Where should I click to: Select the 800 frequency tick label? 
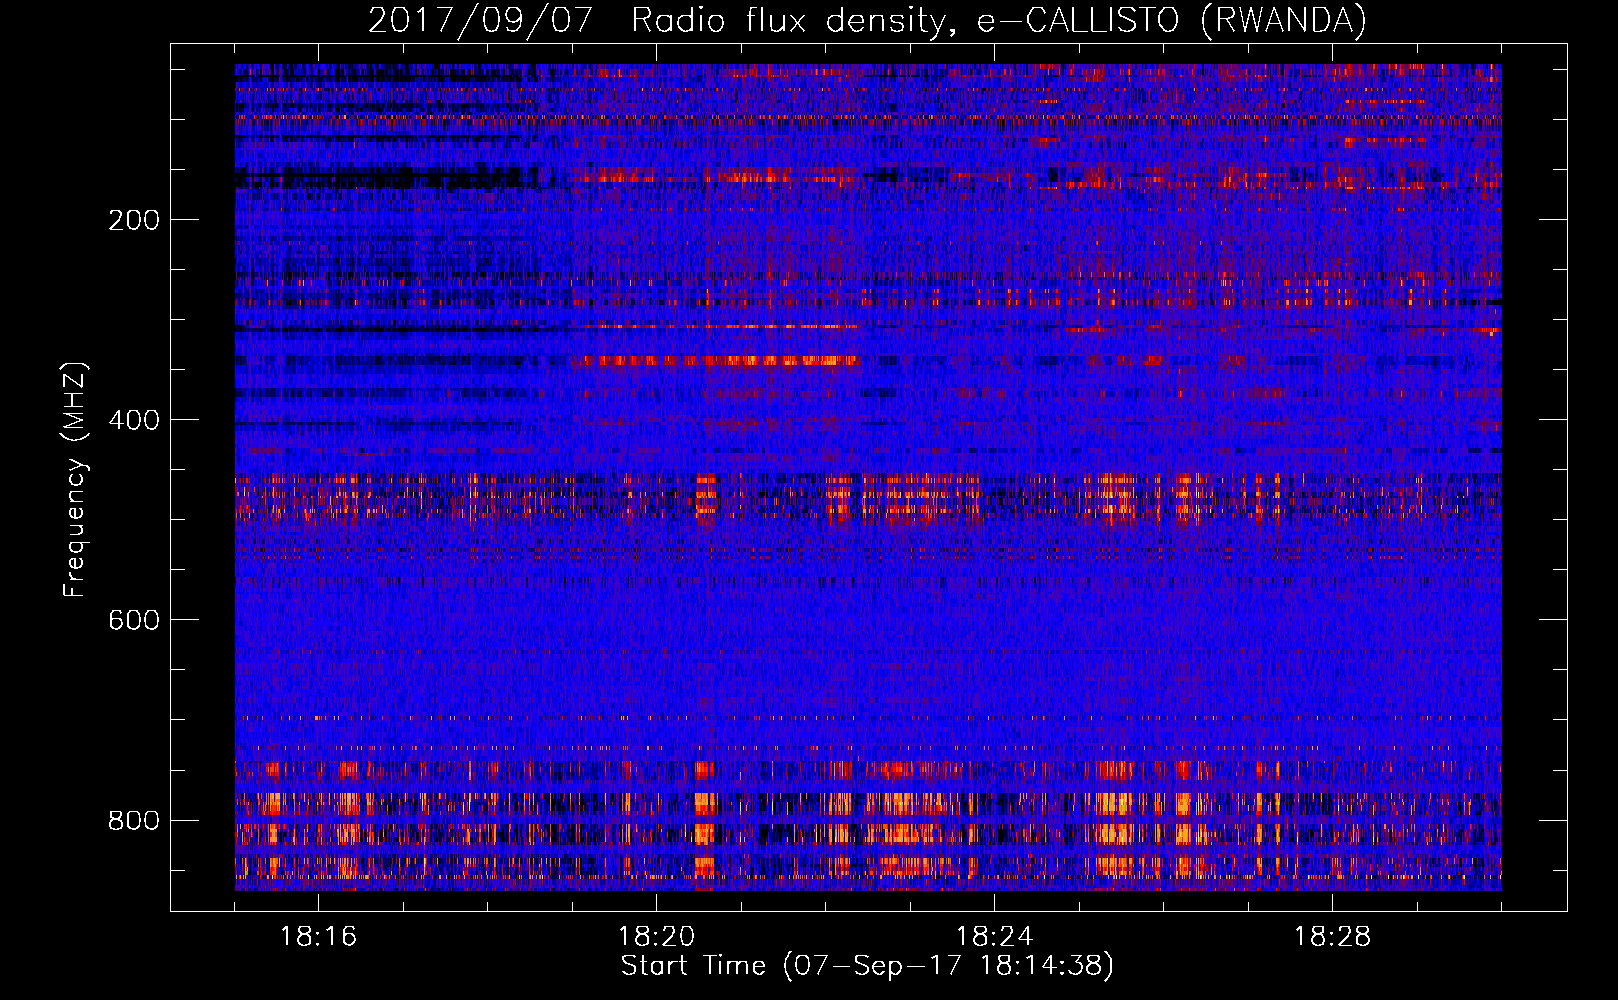134,820
